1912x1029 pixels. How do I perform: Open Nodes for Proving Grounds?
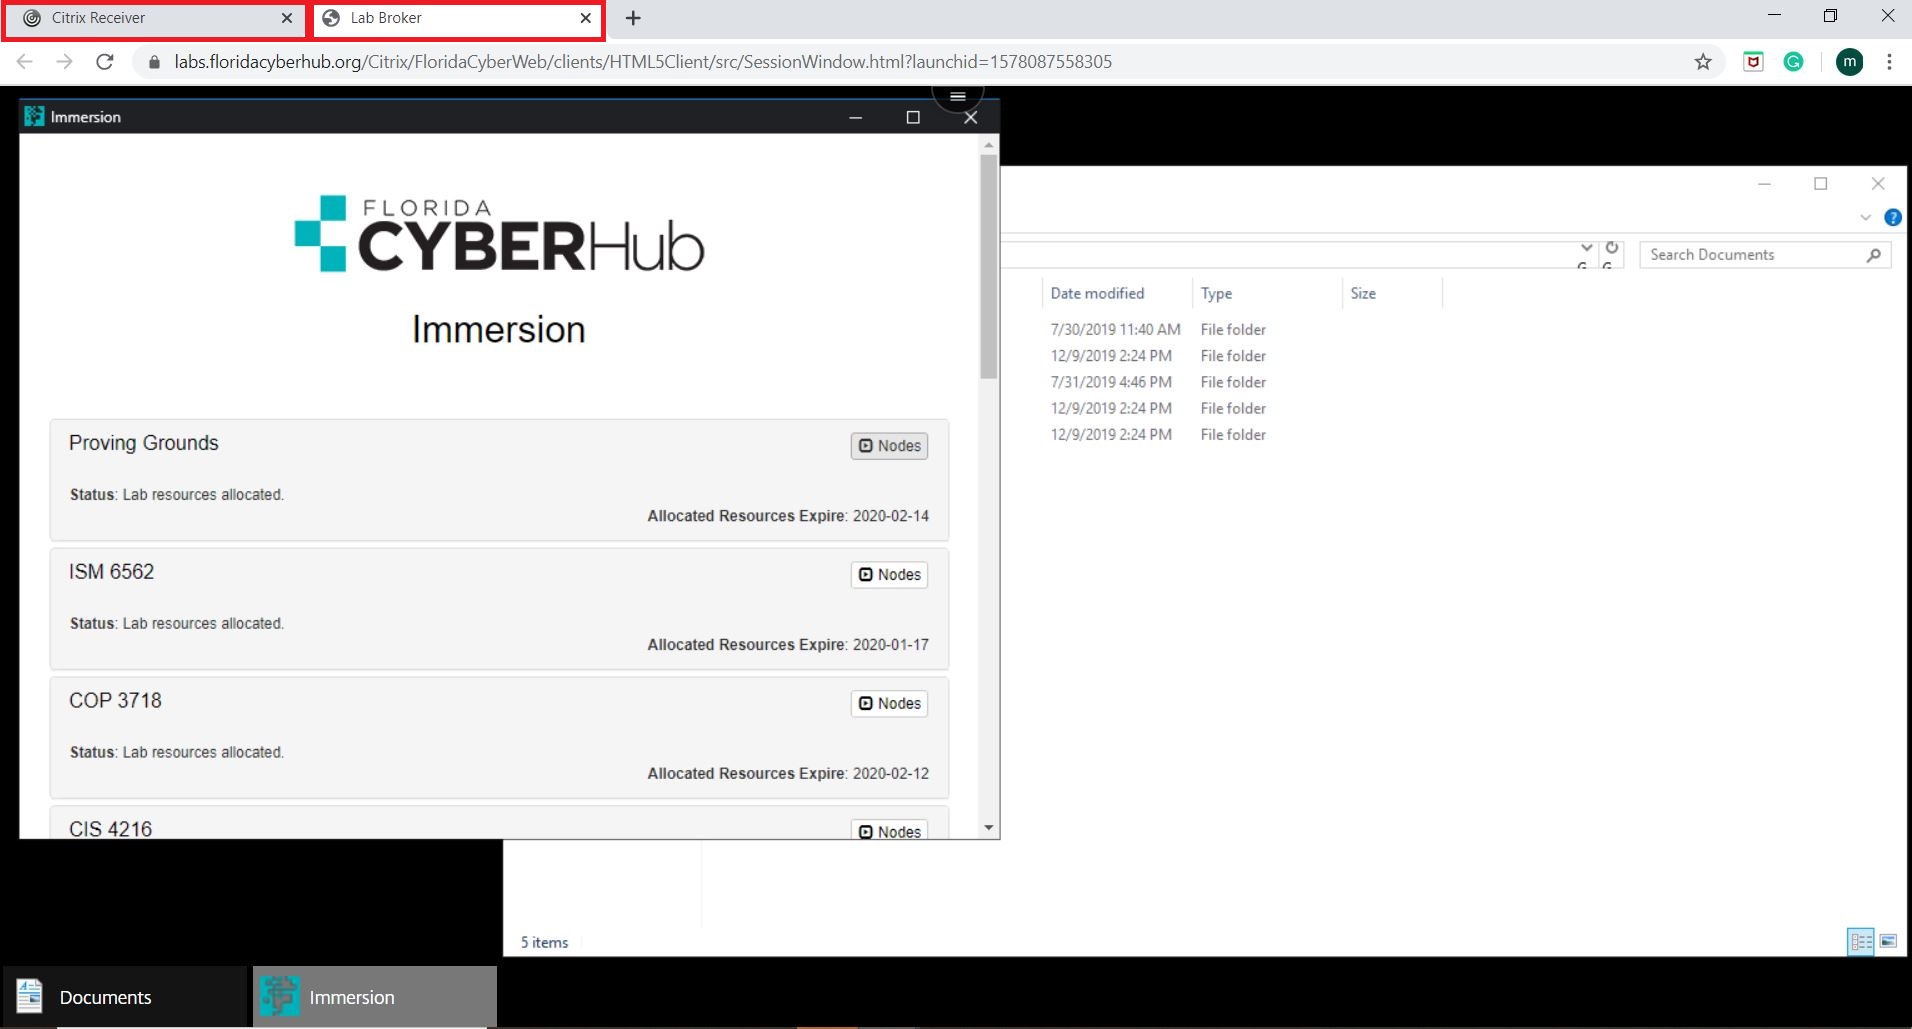(889, 446)
